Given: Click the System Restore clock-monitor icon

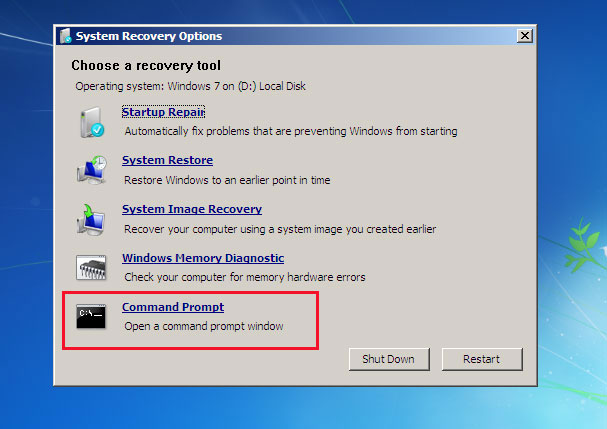Looking at the screenshot, I should click(92, 170).
